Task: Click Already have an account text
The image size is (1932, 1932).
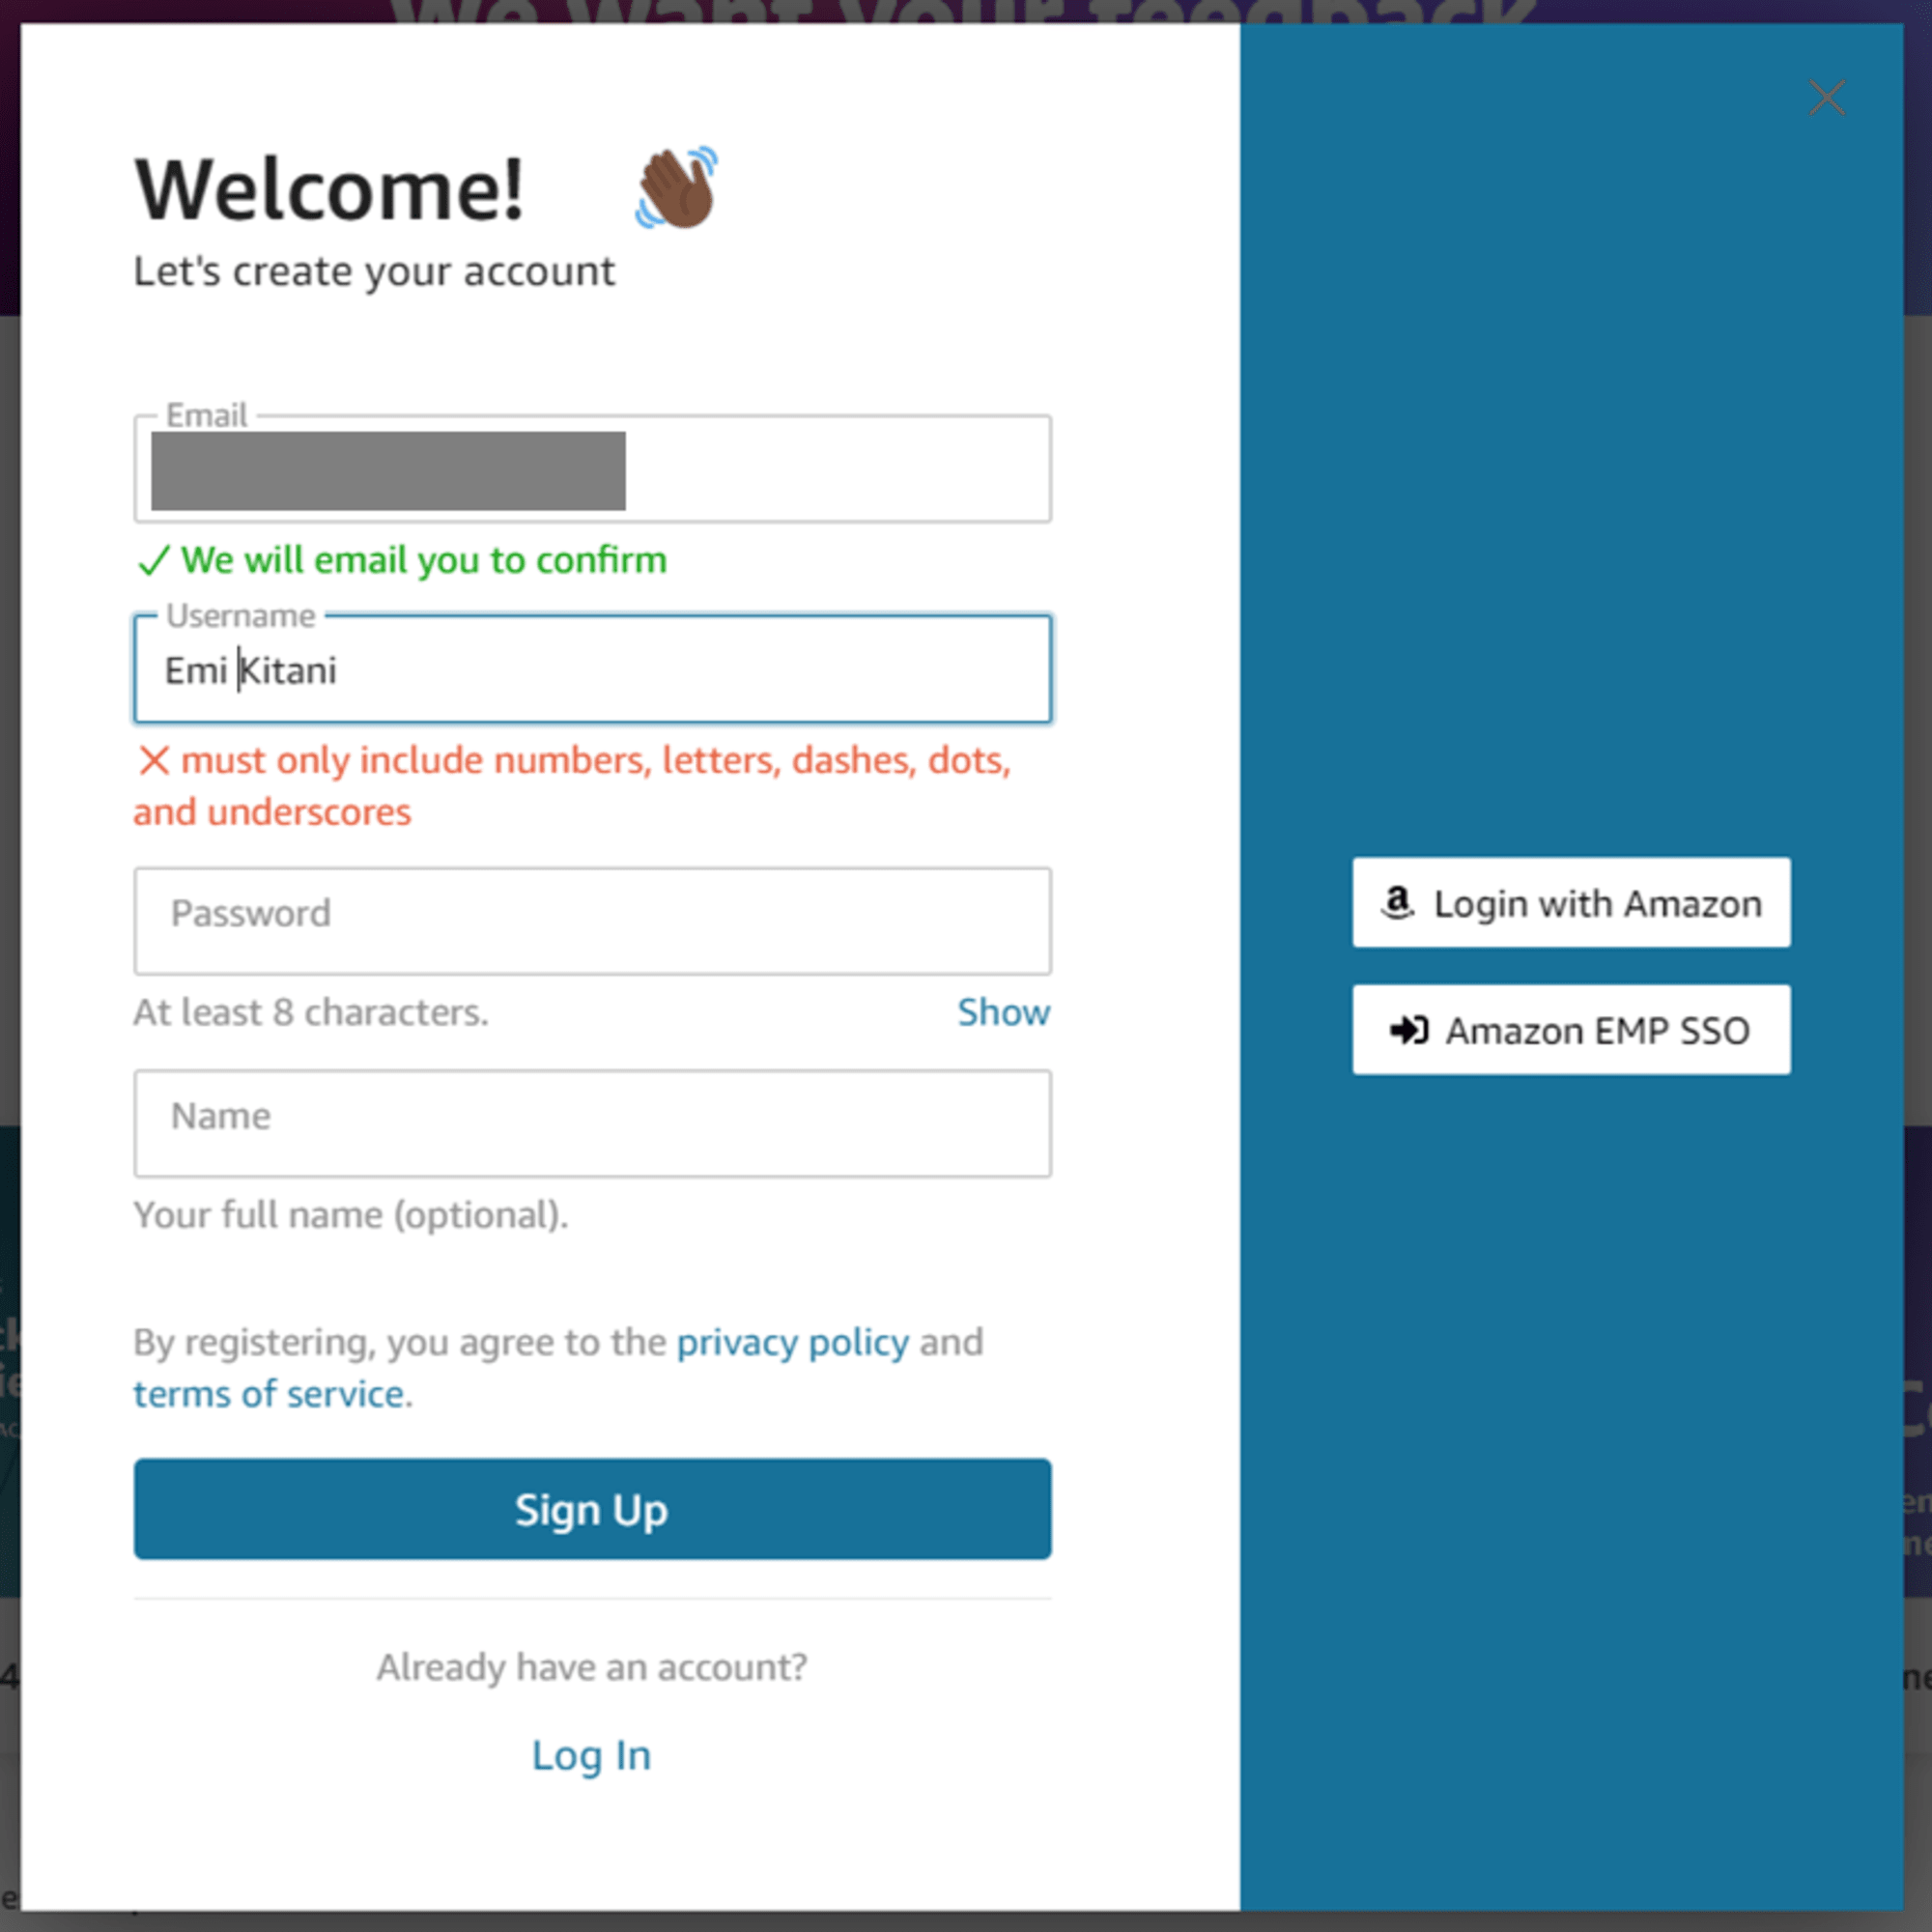Action: pyautogui.click(x=591, y=1666)
